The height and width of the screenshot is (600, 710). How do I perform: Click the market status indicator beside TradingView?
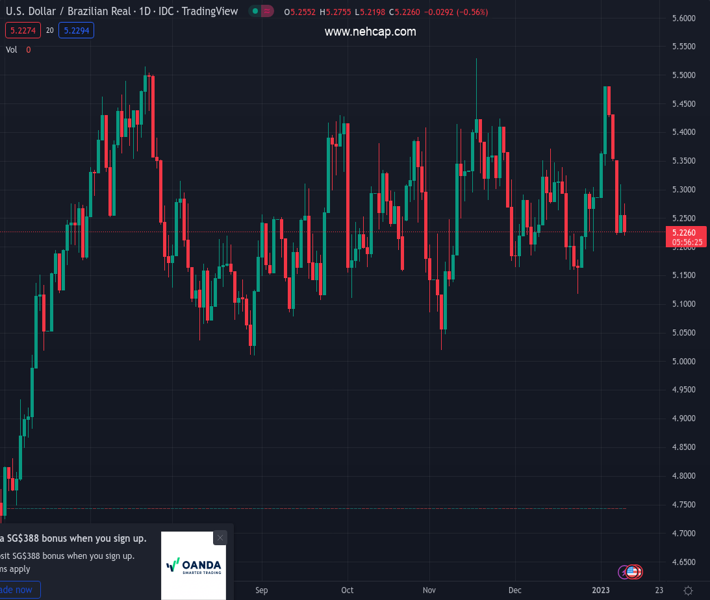[x=261, y=11]
